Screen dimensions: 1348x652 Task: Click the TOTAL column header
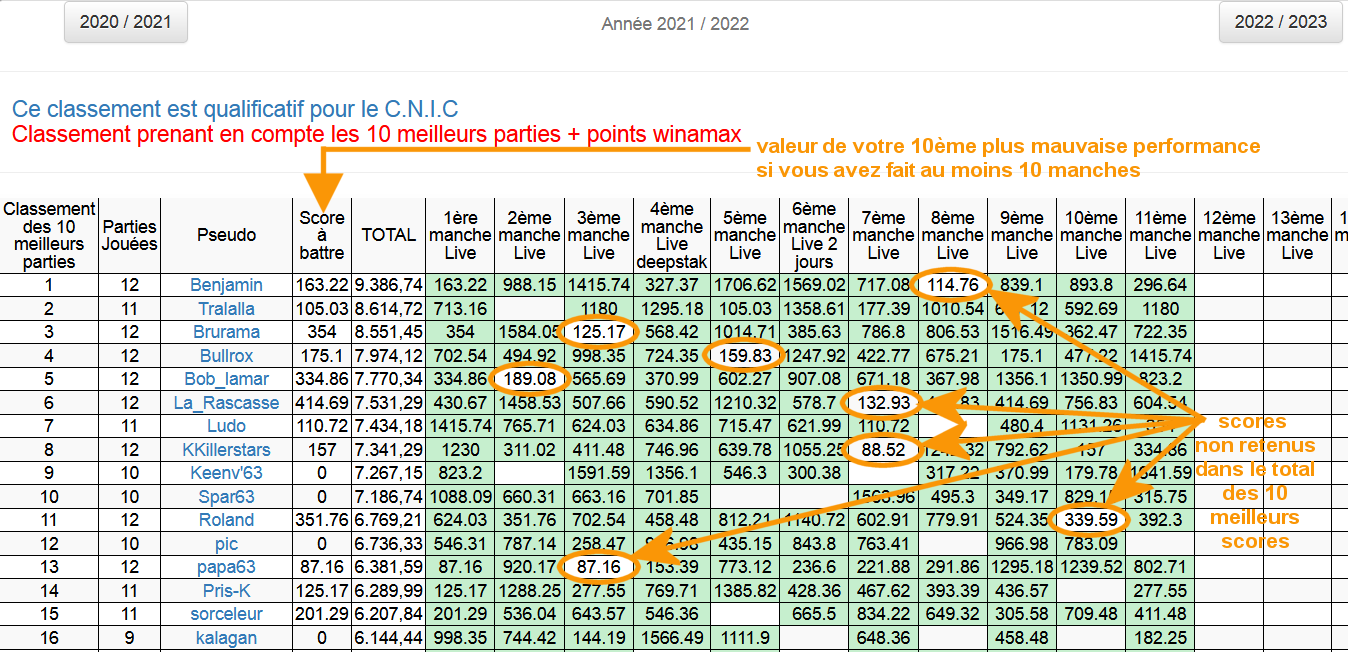pyautogui.click(x=388, y=235)
